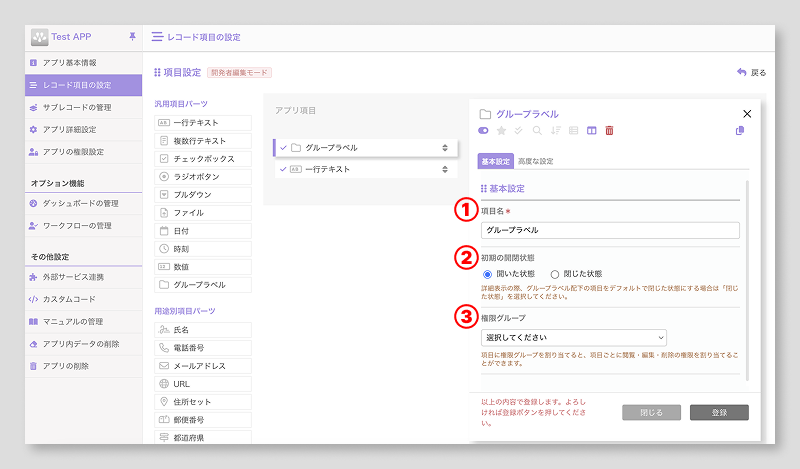
Task: Click the magnifier search icon in the panel toolbar
Action: [537, 131]
